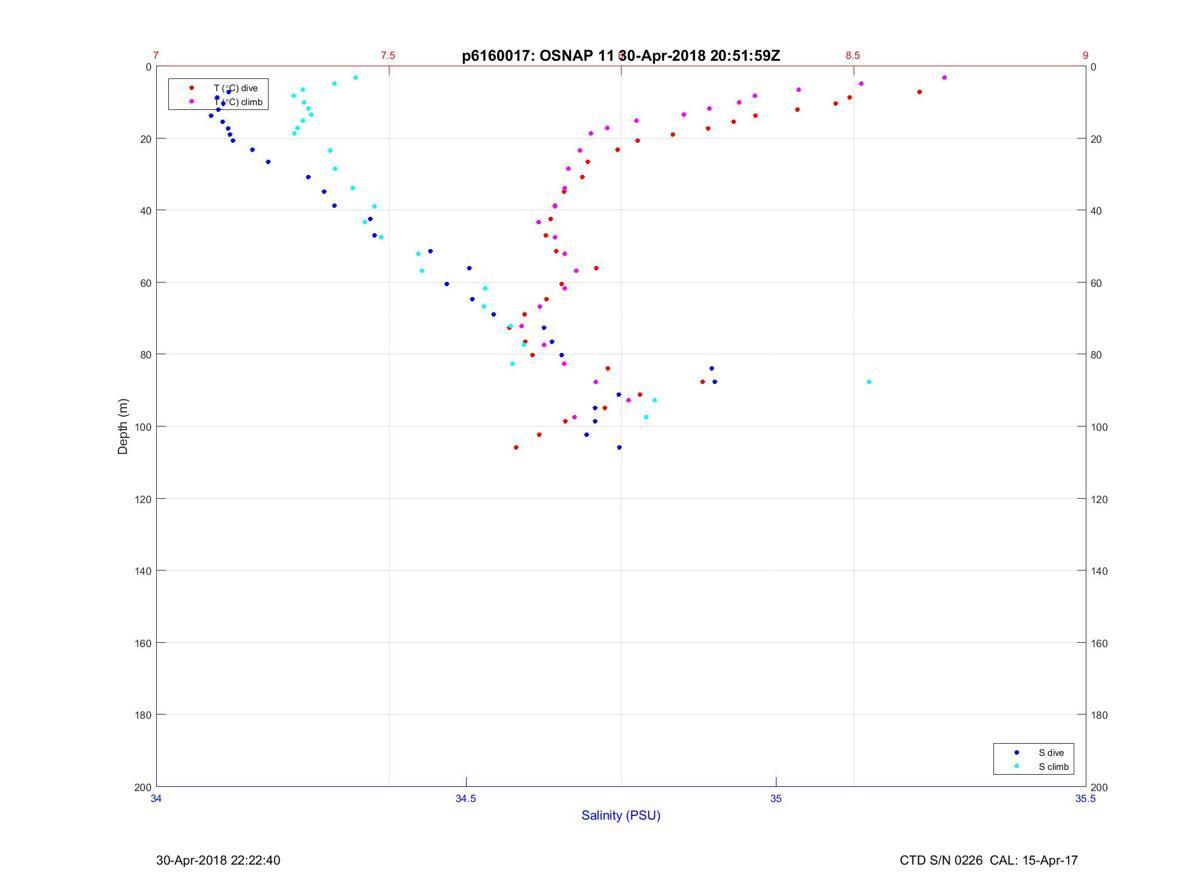Click the "CTD S/N 0226 CAL: 15-Apr-17" footer
This screenshot has width=1200, height=885.
tap(989, 860)
